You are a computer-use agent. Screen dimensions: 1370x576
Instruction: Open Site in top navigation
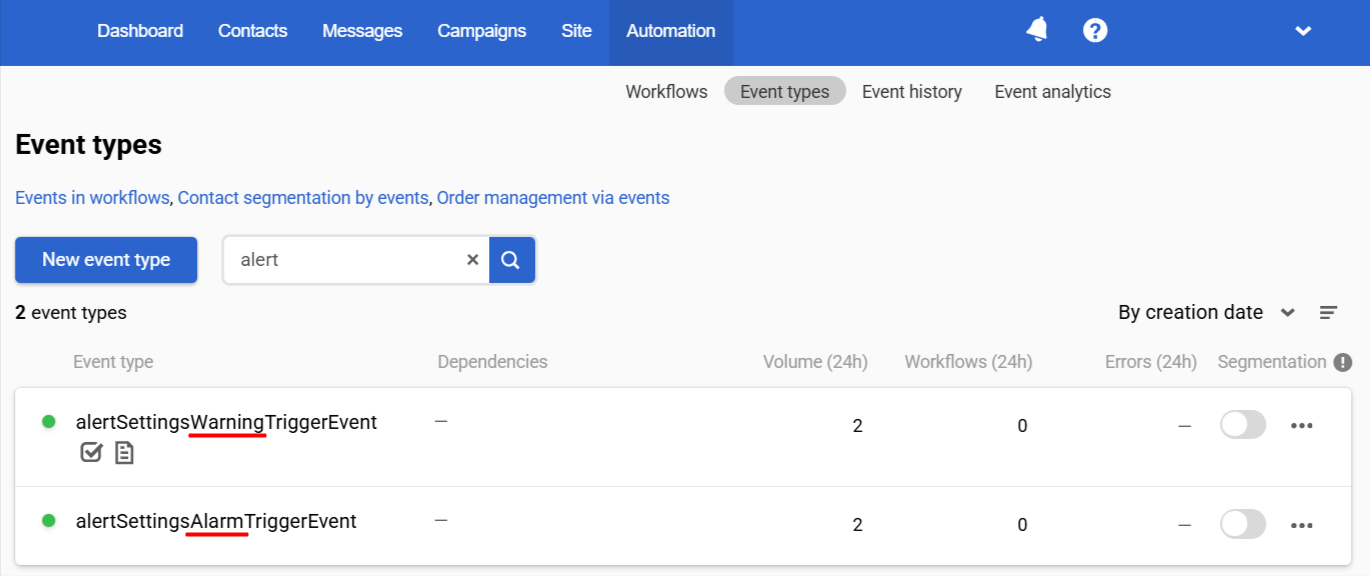(x=576, y=31)
